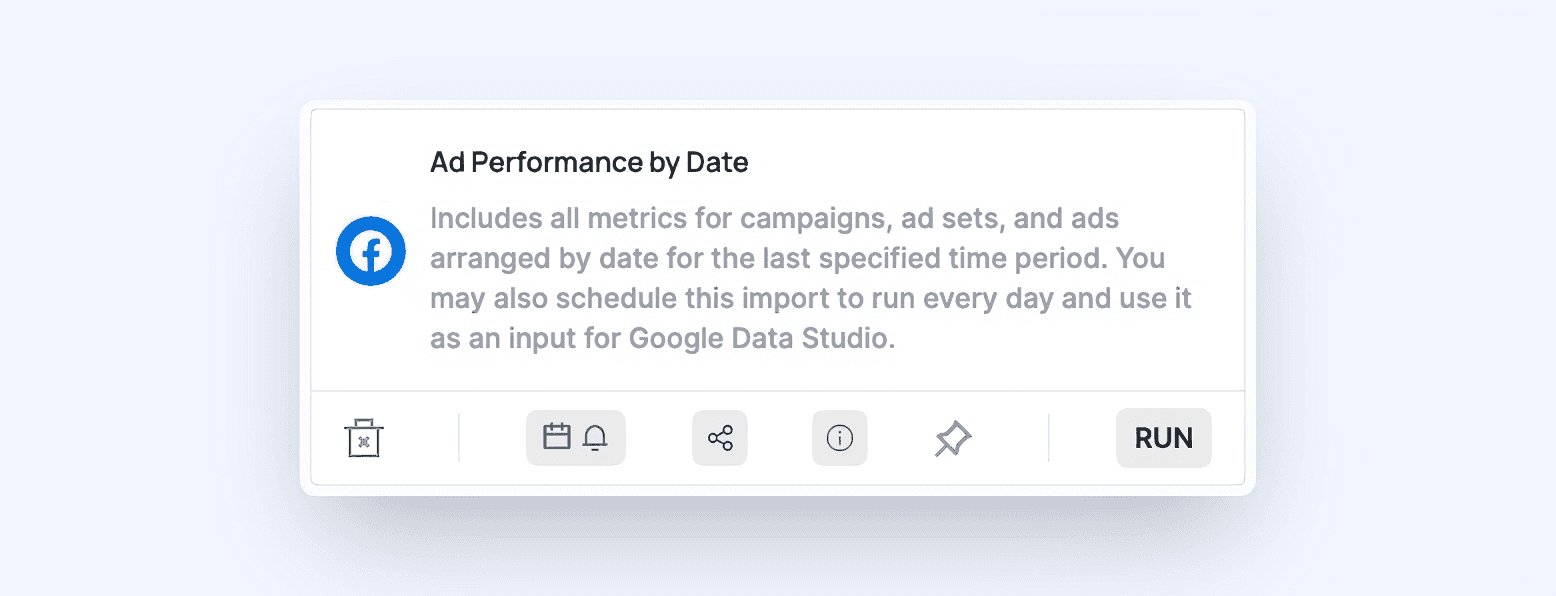Click the trash delete icon
Screen dimensions: 1556x596
pyautogui.click(x=364, y=439)
